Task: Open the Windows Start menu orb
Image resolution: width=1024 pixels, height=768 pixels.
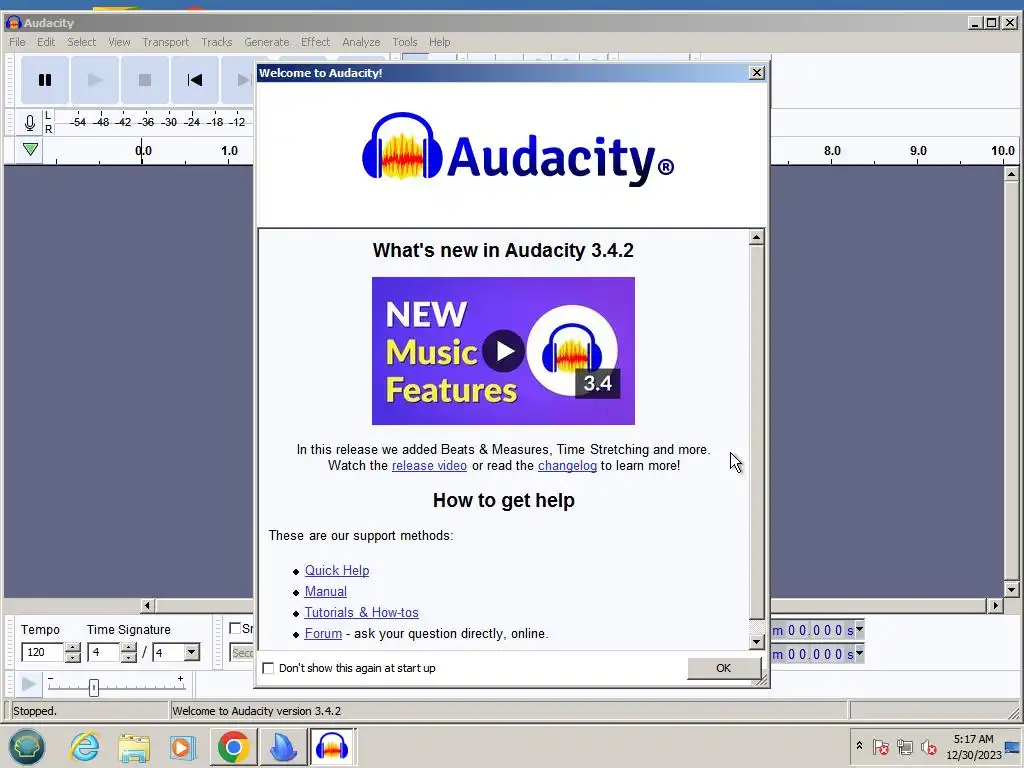Action: [x=27, y=746]
